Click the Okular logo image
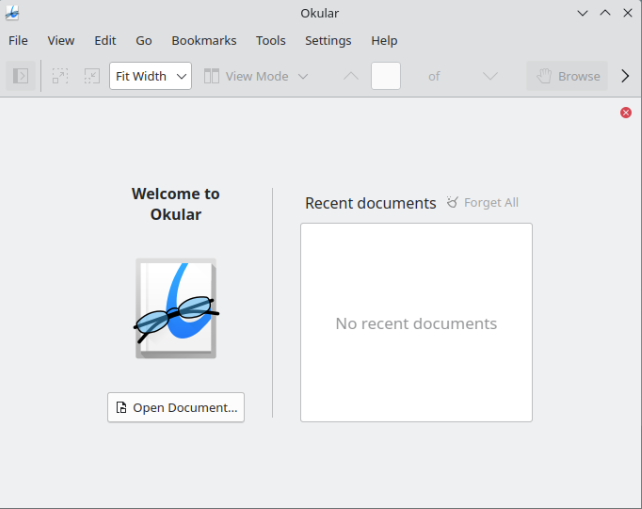 [176, 308]
